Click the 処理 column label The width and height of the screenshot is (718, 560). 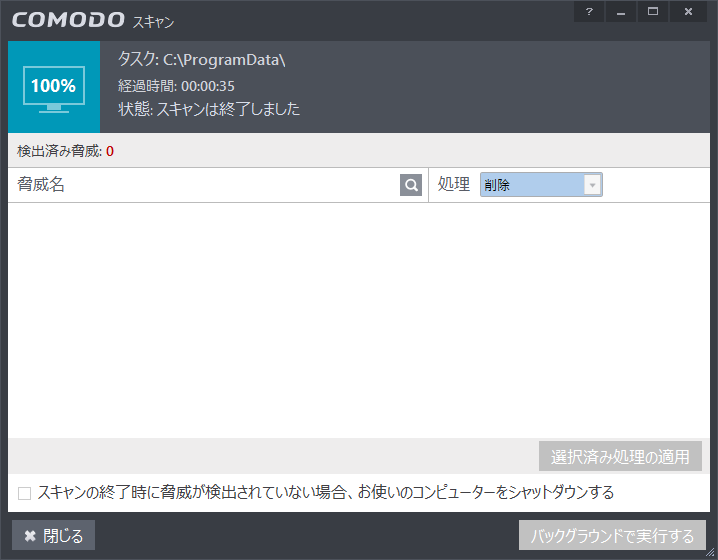click(453, 184)
